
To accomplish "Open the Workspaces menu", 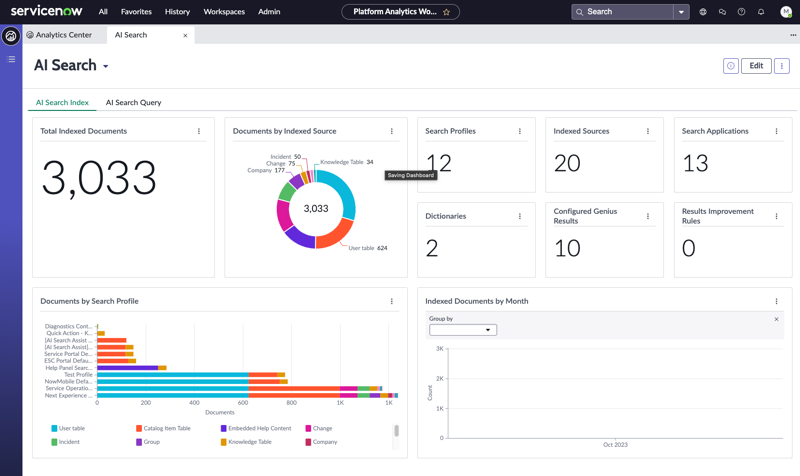I will (224, 12).
